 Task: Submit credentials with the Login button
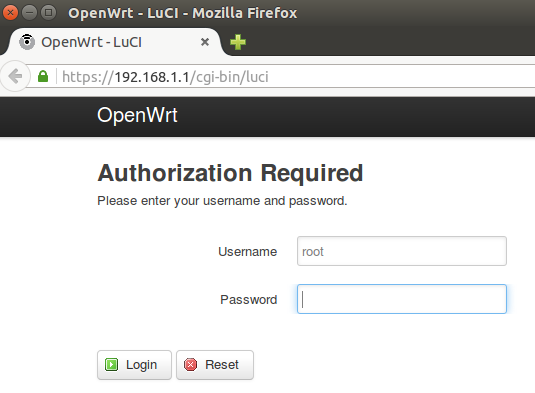click(x=134, y=365)
